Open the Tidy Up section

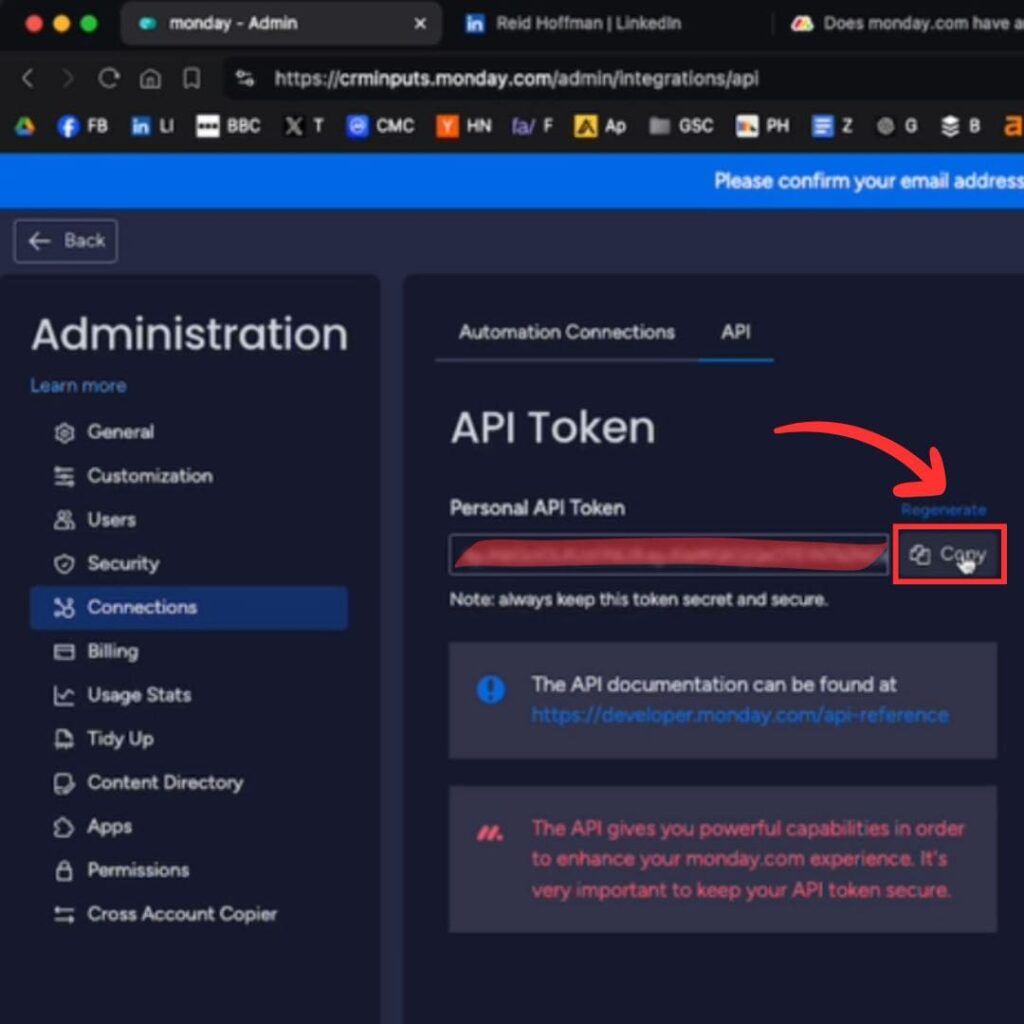(104, 739)
